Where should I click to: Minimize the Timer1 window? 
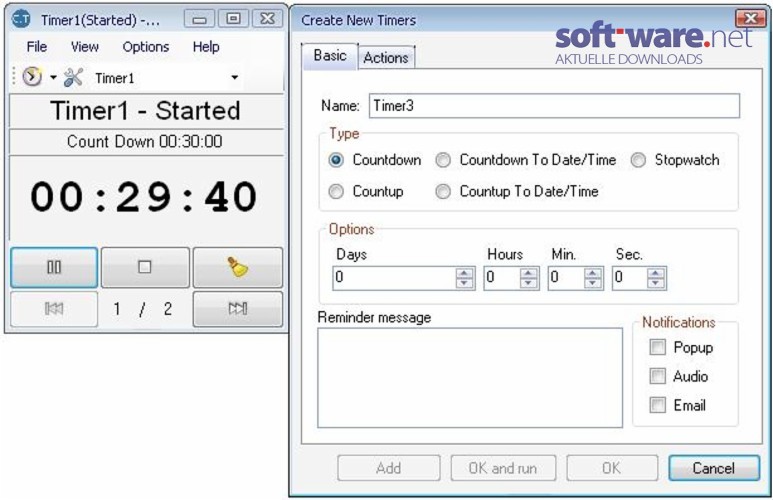click(x=199, y=19)
